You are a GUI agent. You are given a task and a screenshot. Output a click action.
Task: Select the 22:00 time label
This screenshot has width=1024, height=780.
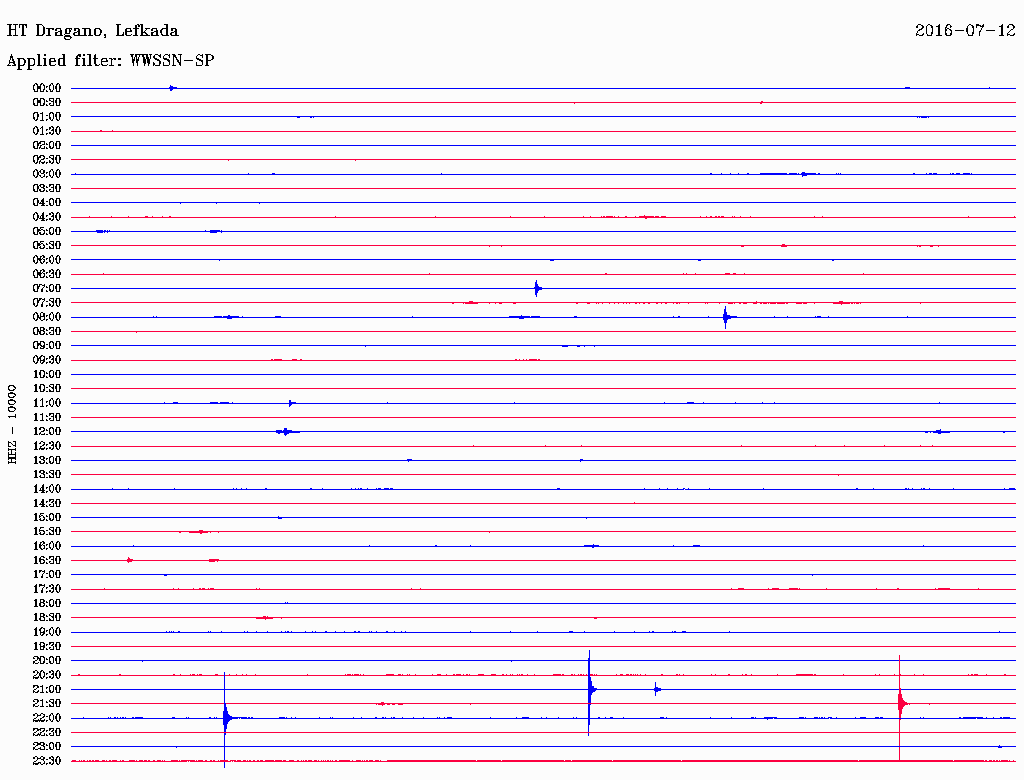tap(47, 717)
